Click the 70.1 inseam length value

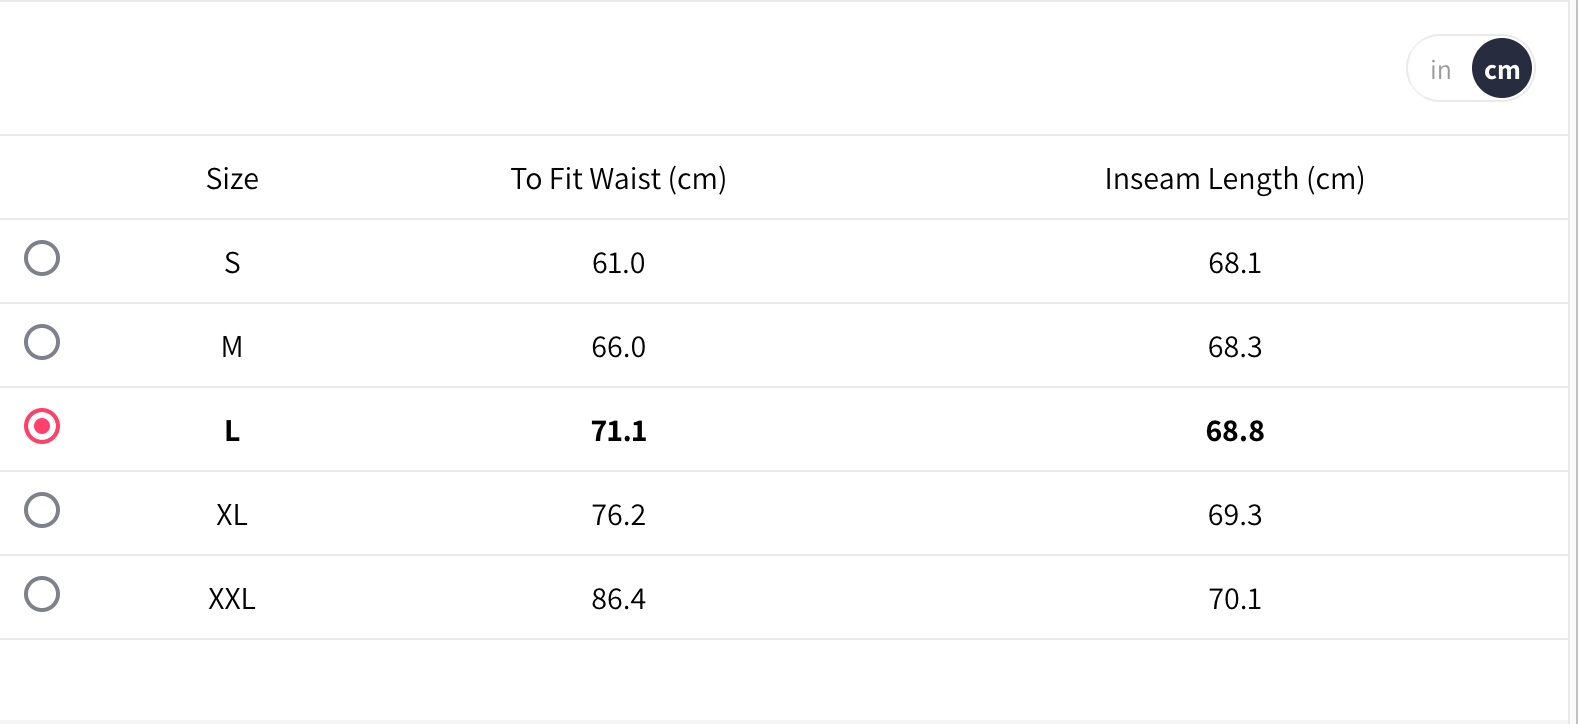(x=1234, y=599)
